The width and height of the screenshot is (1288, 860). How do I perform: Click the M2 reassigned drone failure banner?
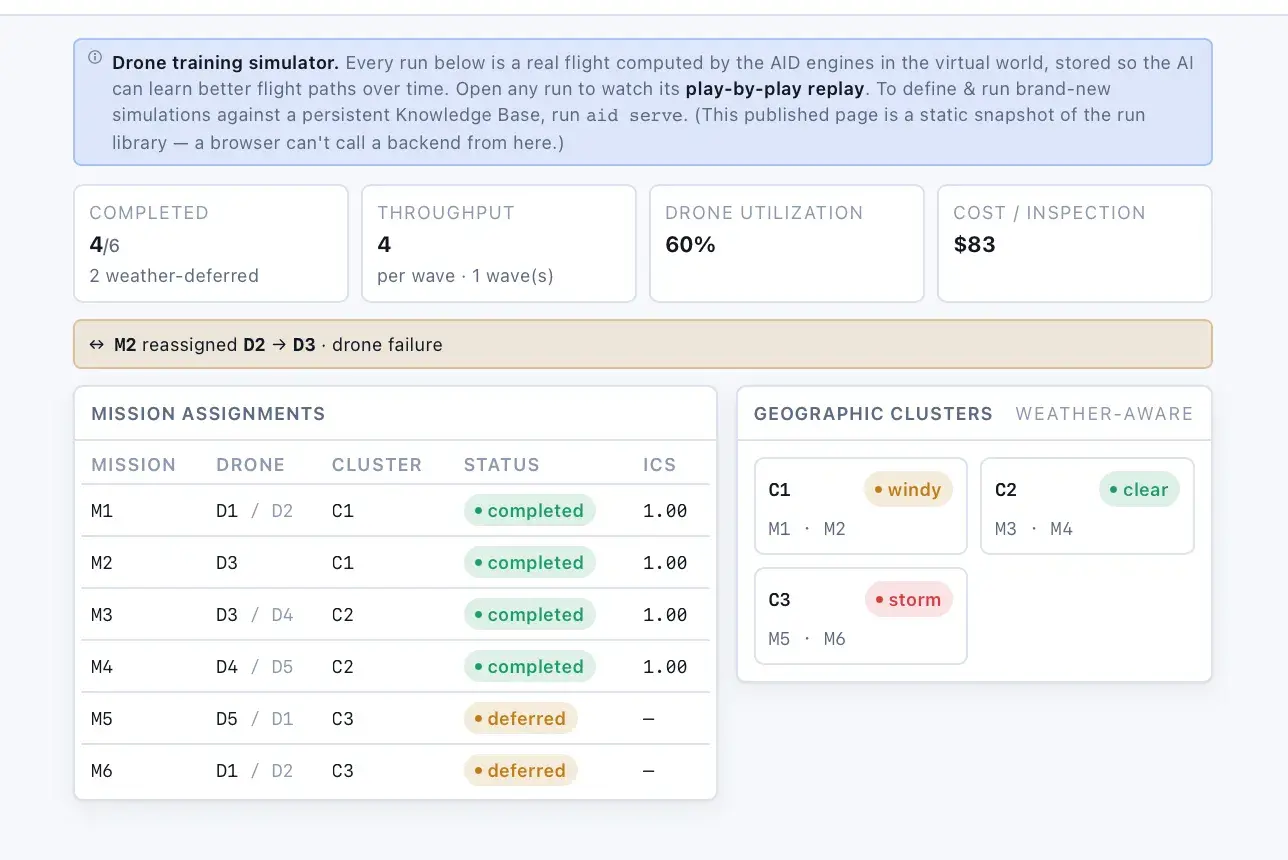(643, 344)
